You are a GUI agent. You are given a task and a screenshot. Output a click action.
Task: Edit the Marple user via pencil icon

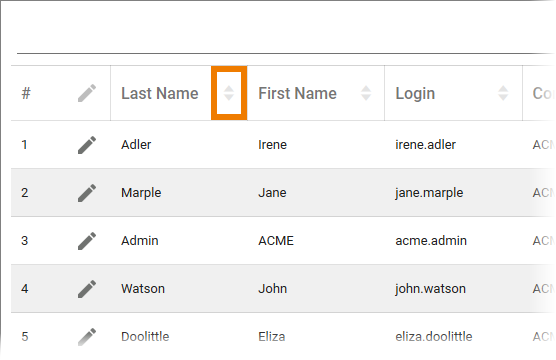pos(87,193)
